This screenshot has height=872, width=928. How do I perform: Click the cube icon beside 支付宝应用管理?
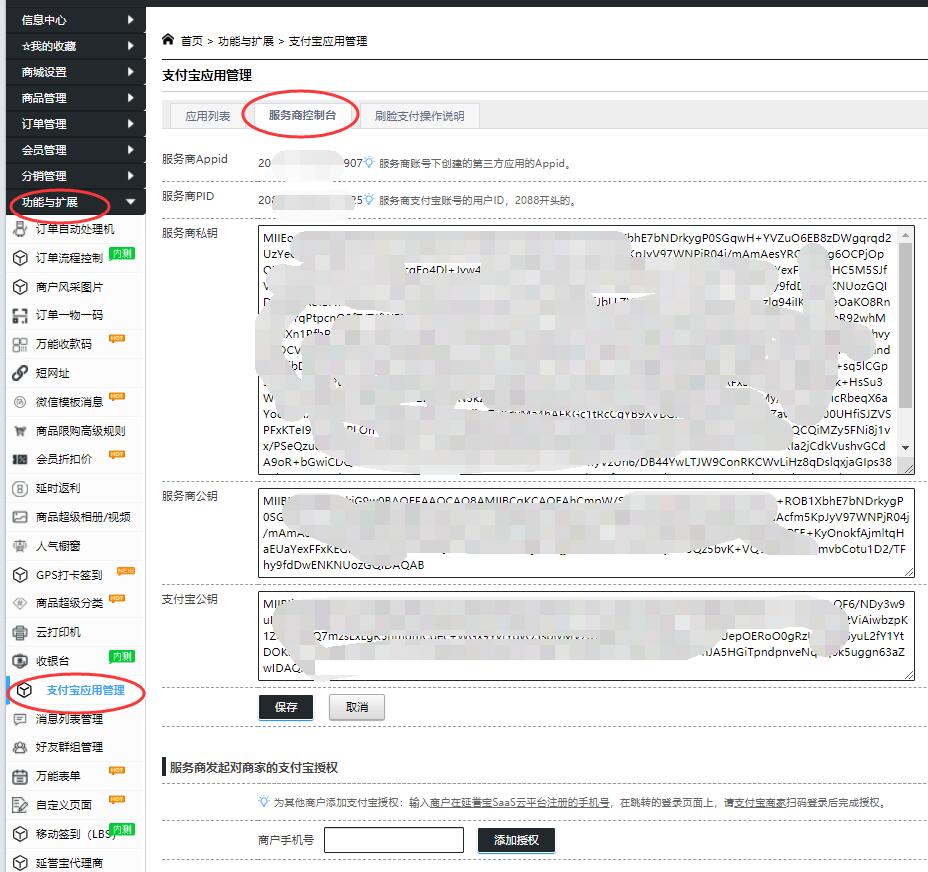point(24,690)
